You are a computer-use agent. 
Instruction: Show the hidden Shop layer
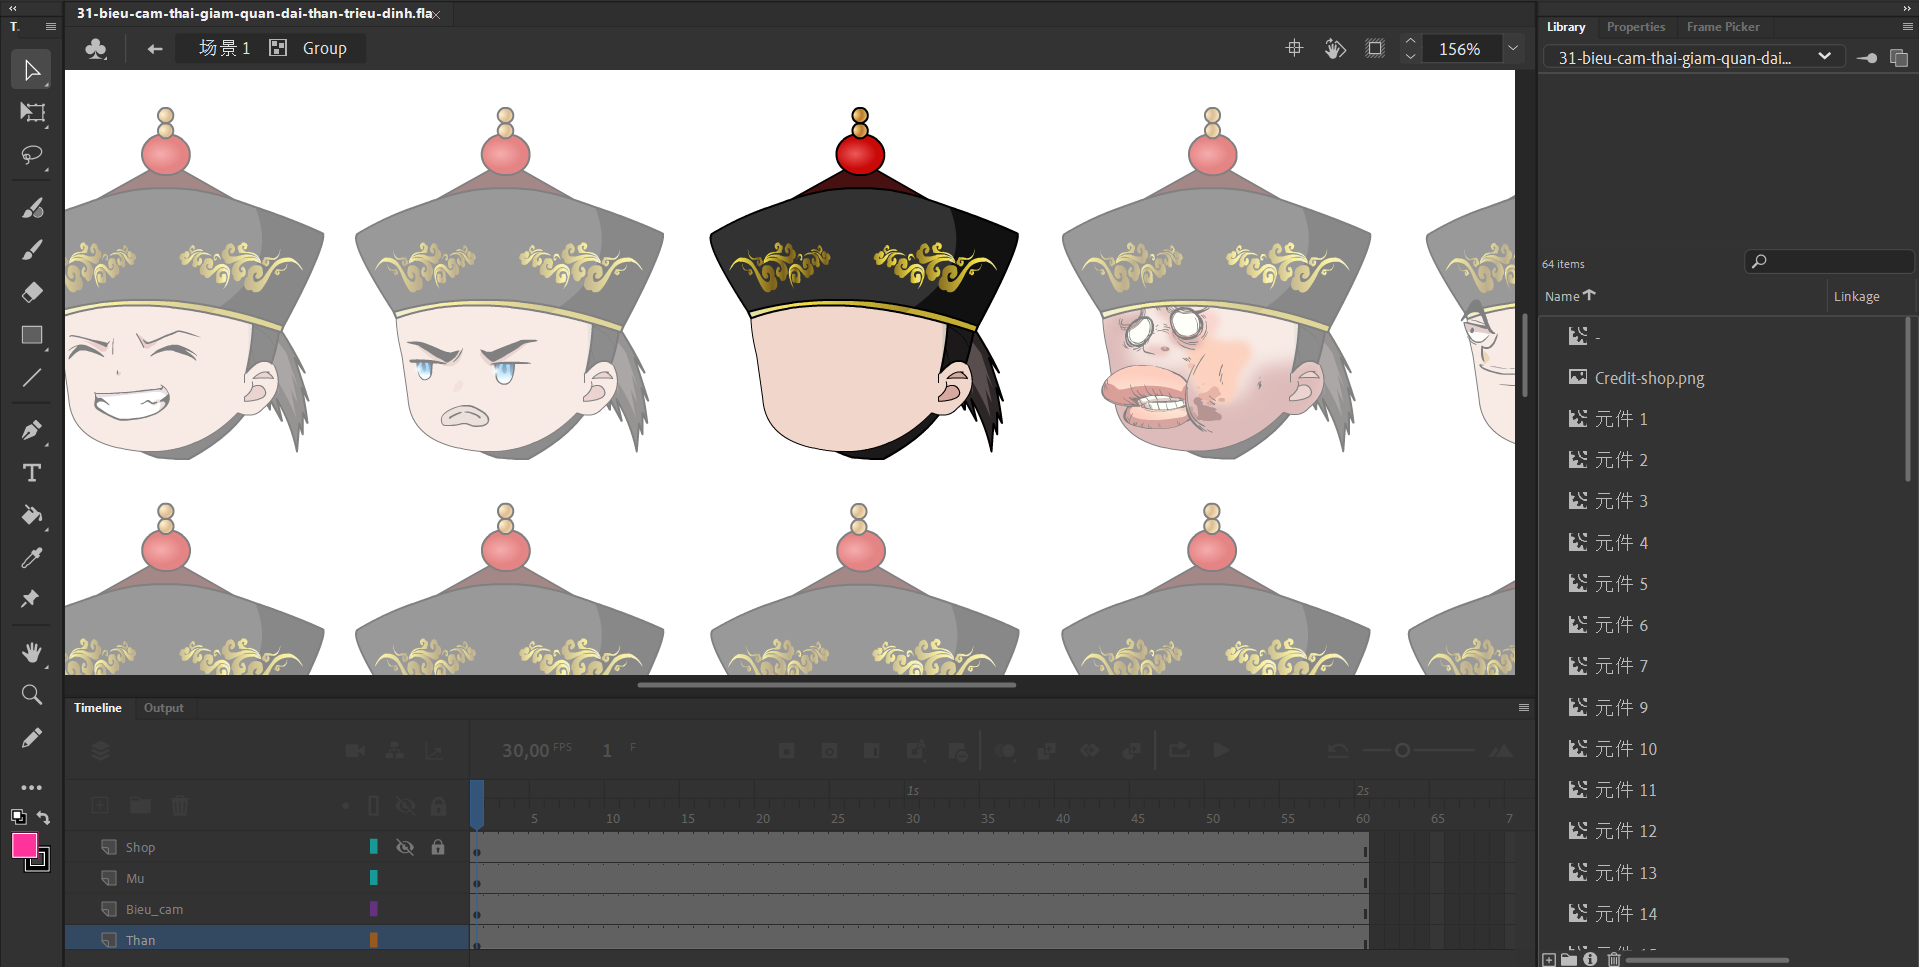pos(405,847)
